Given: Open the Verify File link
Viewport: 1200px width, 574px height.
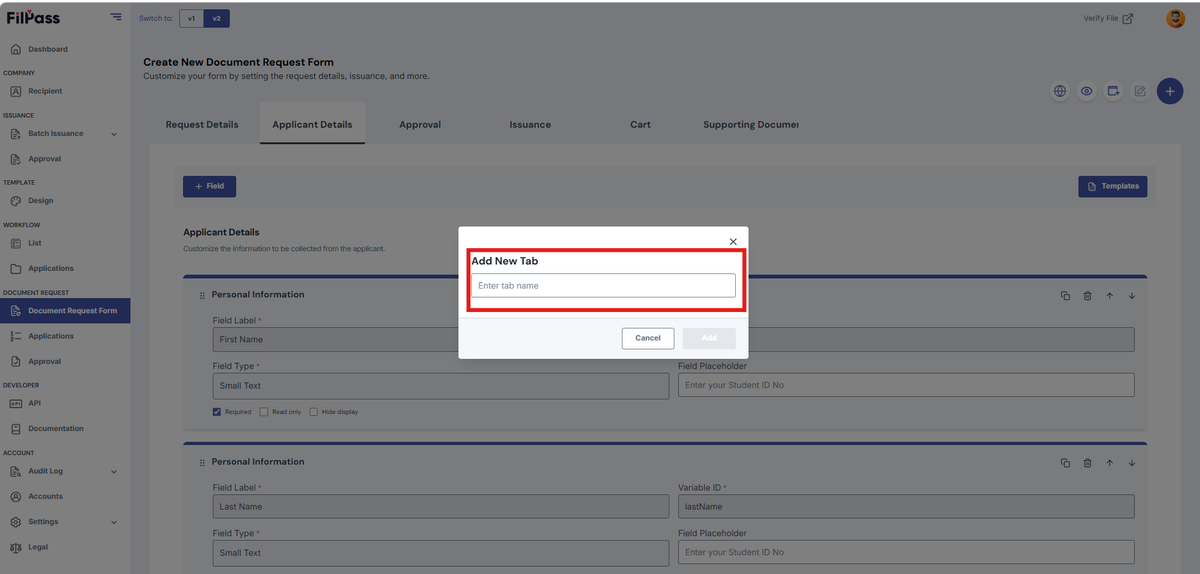Looking at the screenshot, I should (1108, 18).
